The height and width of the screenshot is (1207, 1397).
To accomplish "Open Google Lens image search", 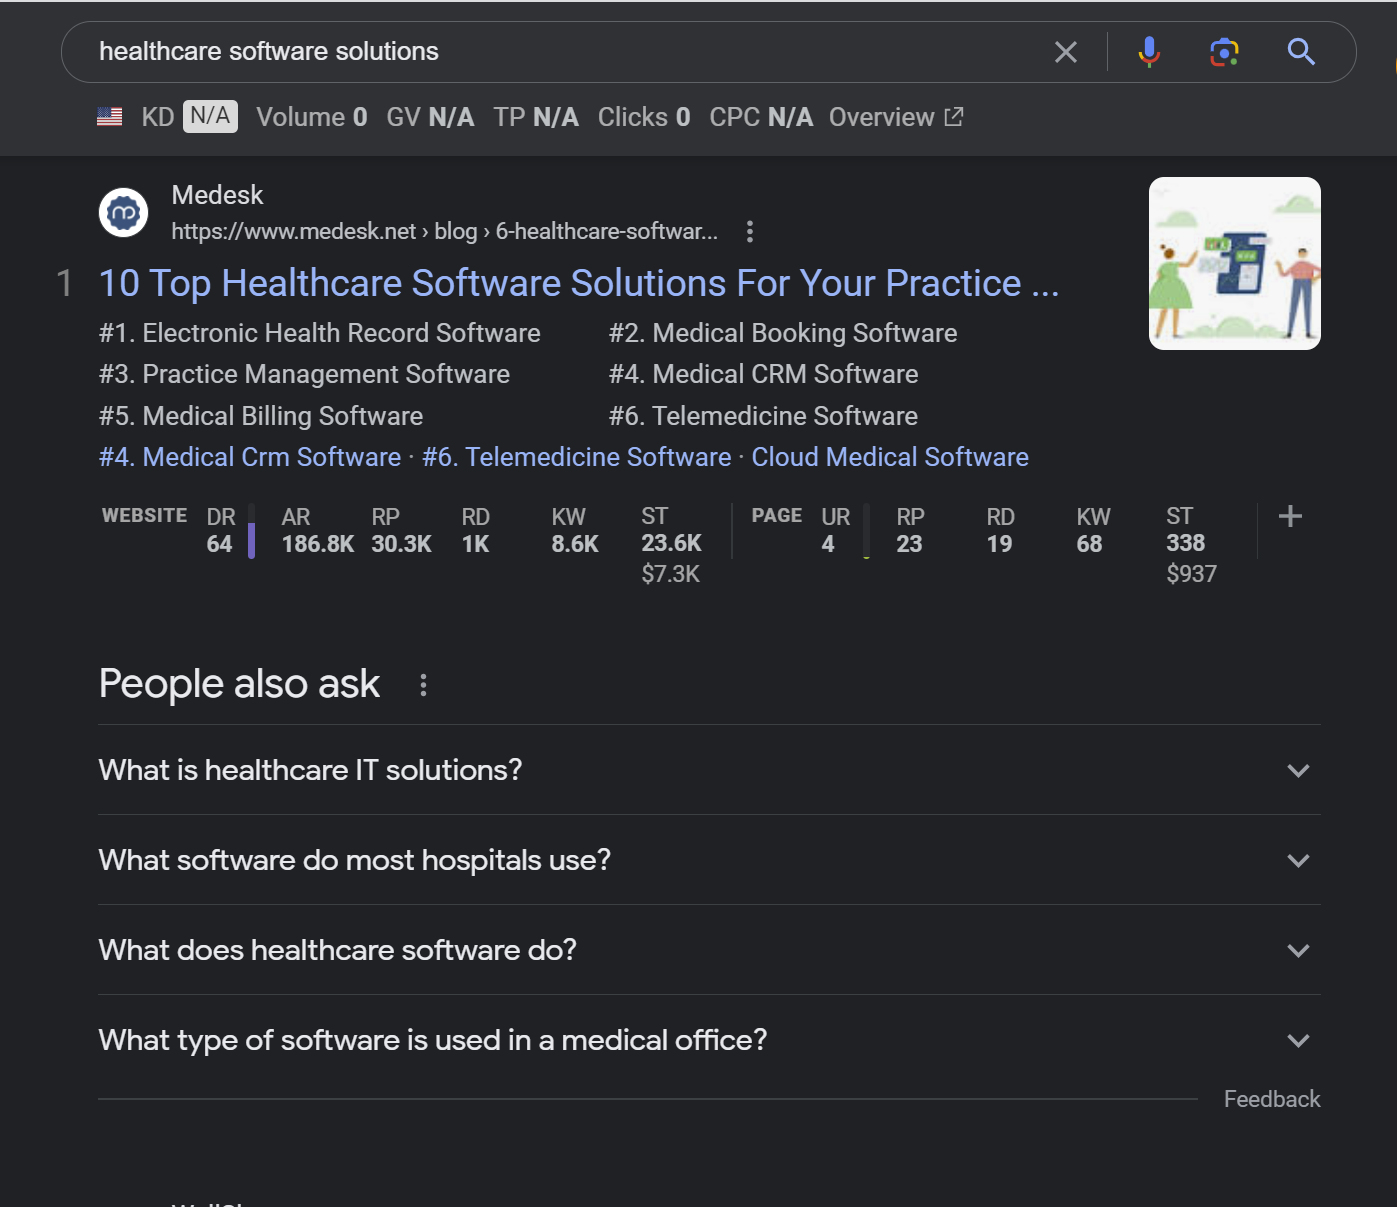I will point(1224,52).
